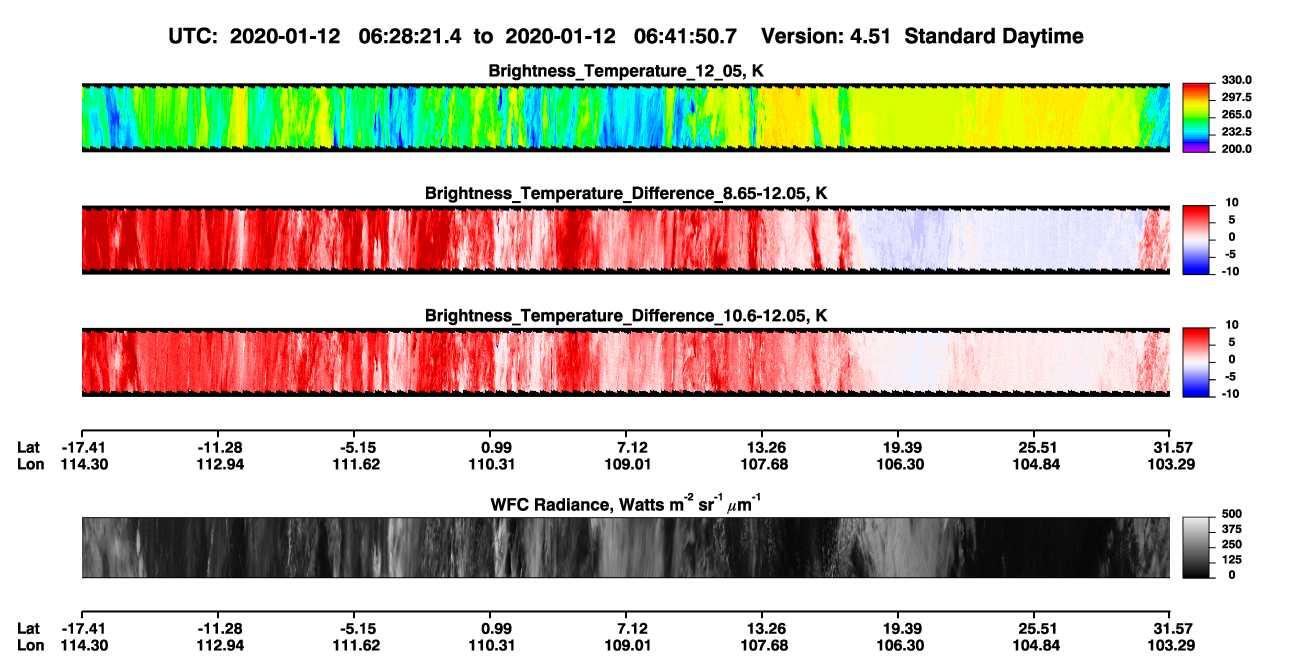Click the 500 label on the WFC colorbar
The height and width of the screenshot is (667, 1300).
click(x=1230, y=513)
